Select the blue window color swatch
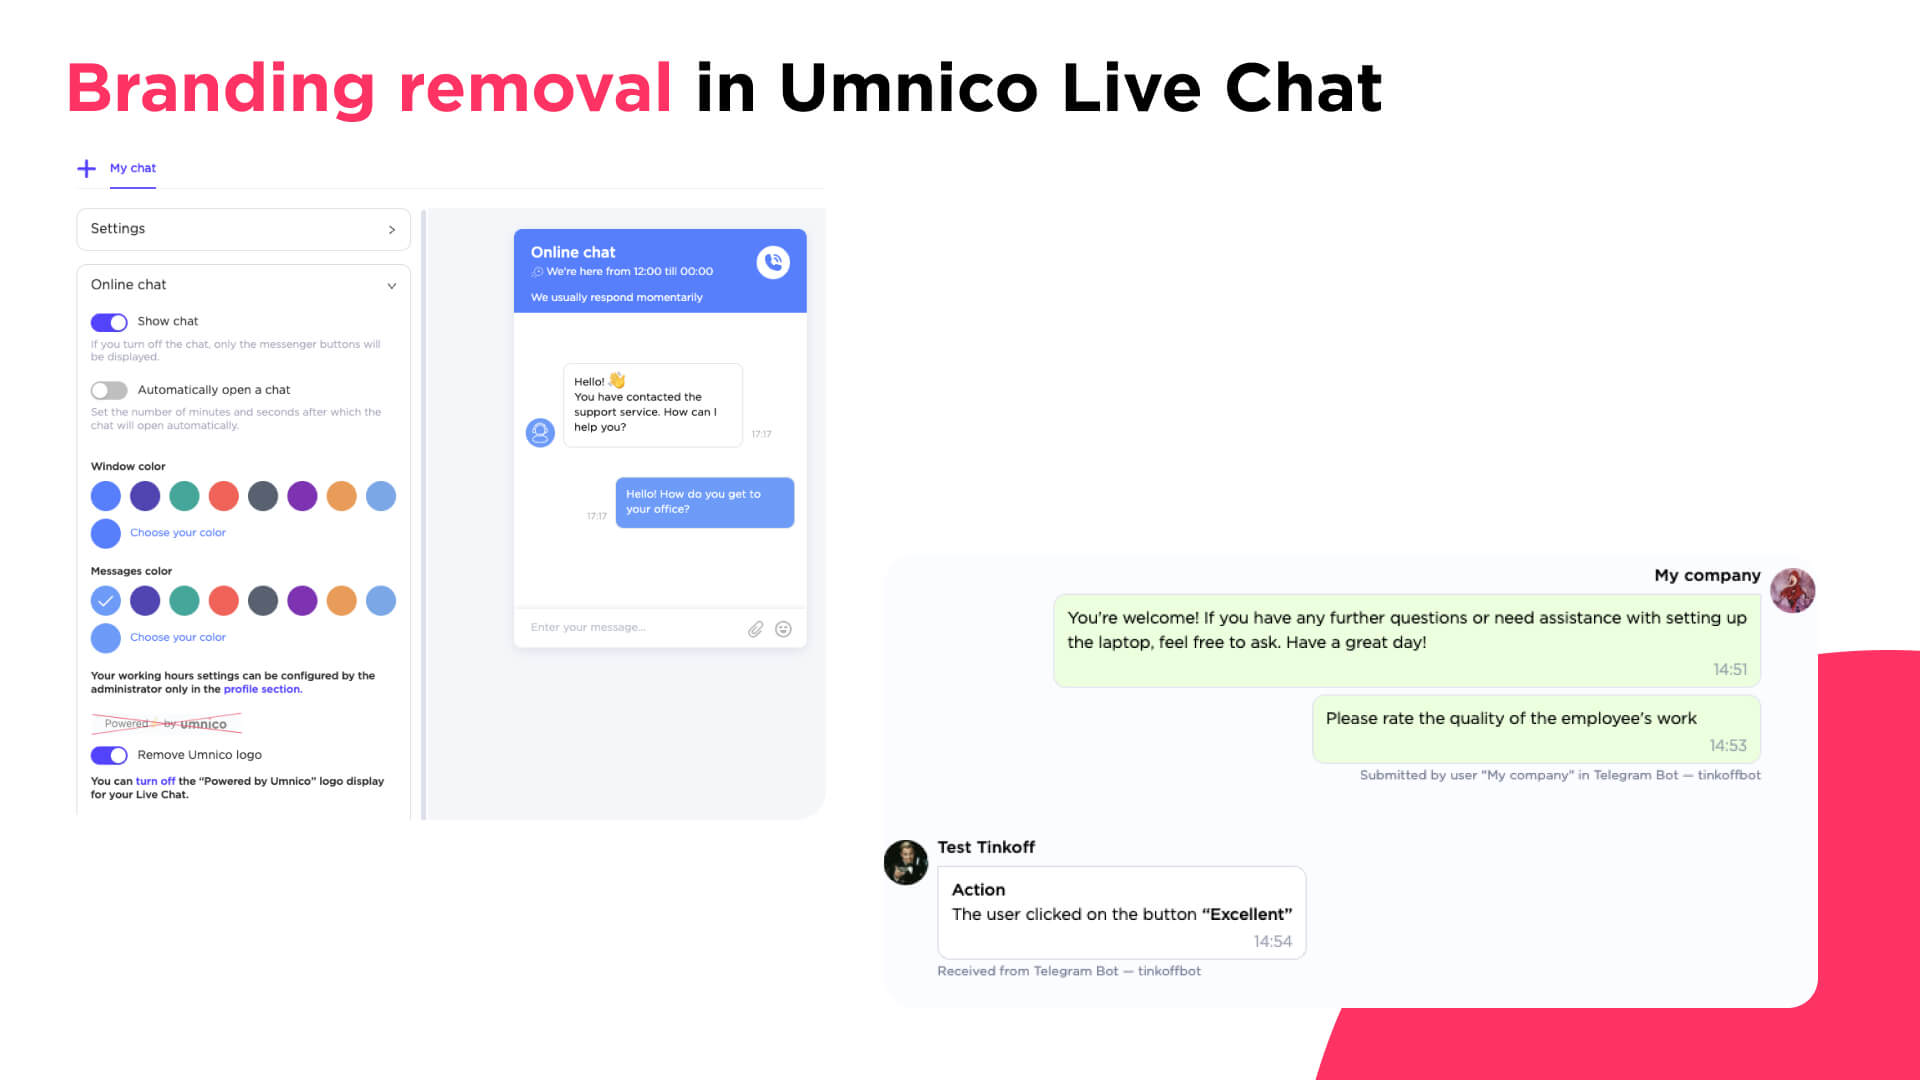 pos(105,496)
